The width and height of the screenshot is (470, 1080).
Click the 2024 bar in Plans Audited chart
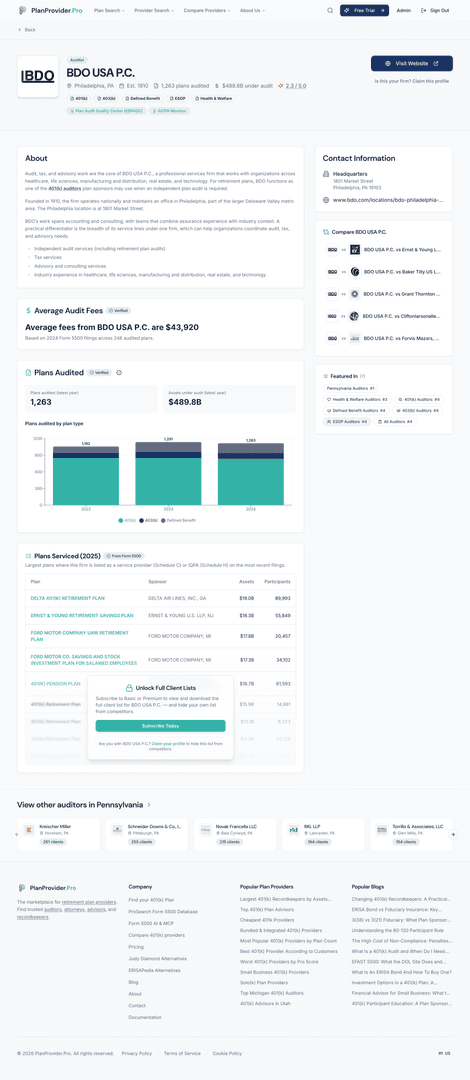[251, 475]
